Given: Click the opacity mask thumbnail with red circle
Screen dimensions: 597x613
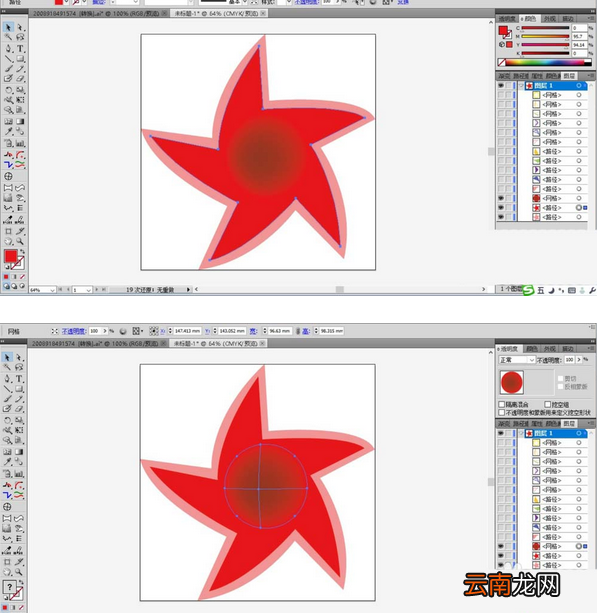Looking at the screenshot, I should [x=512, y=382].
